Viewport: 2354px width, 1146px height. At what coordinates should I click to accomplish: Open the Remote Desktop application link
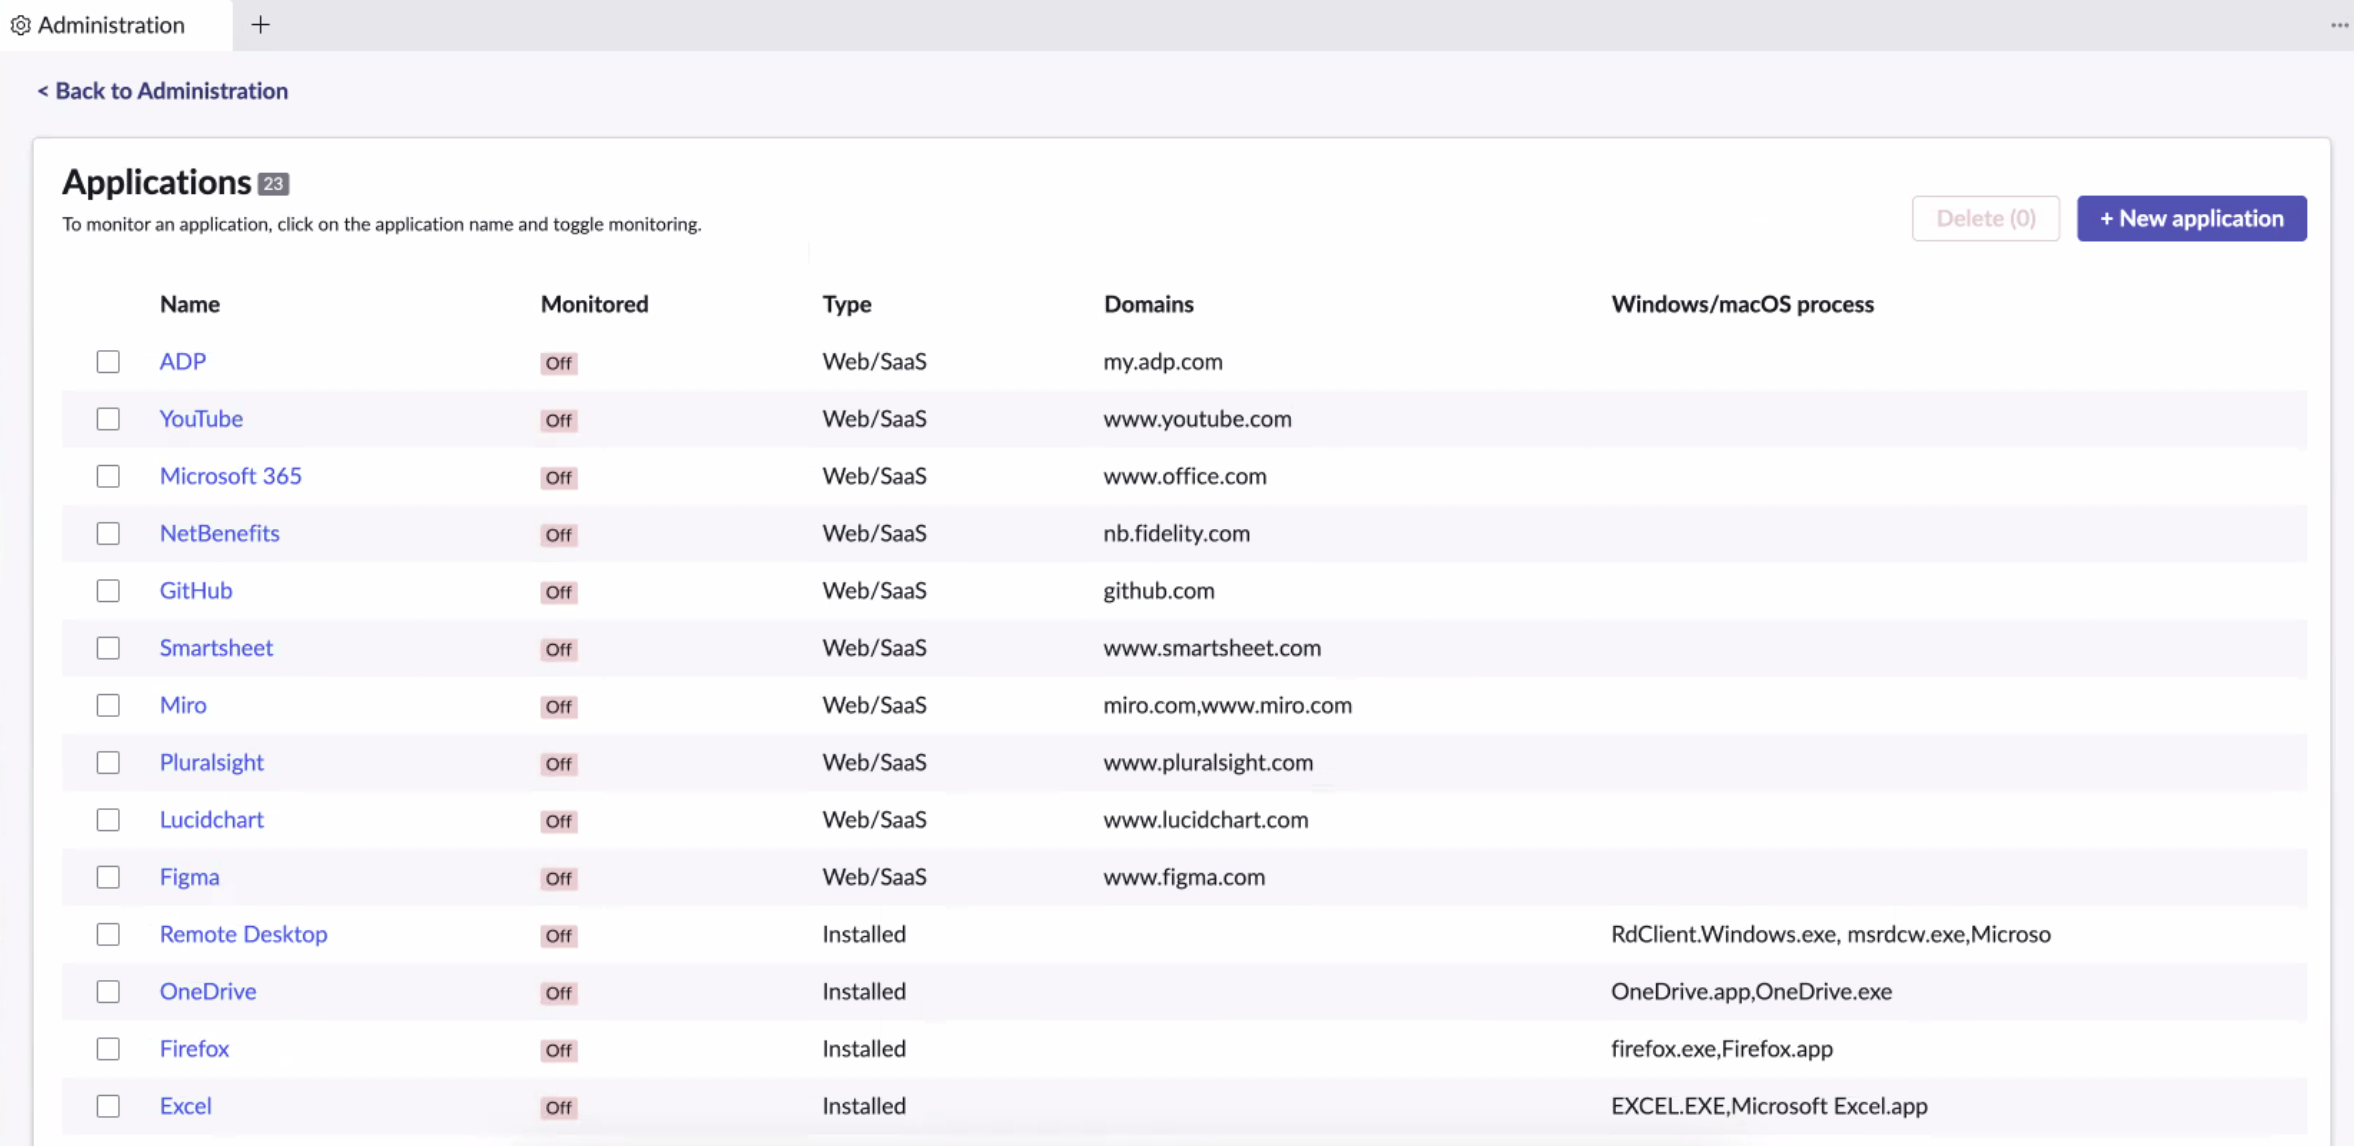click(243, 934)
